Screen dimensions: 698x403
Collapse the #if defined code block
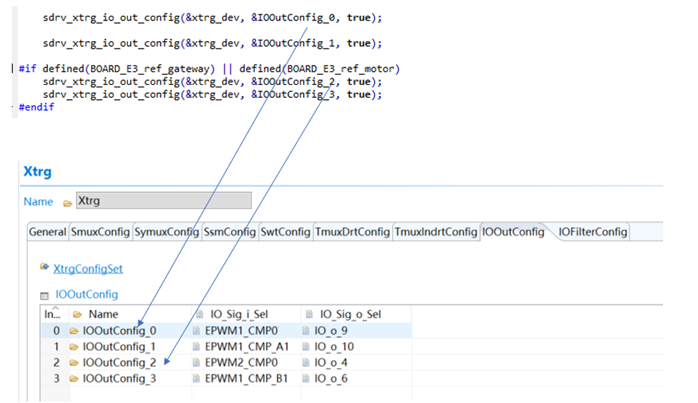tap(12, 69)
